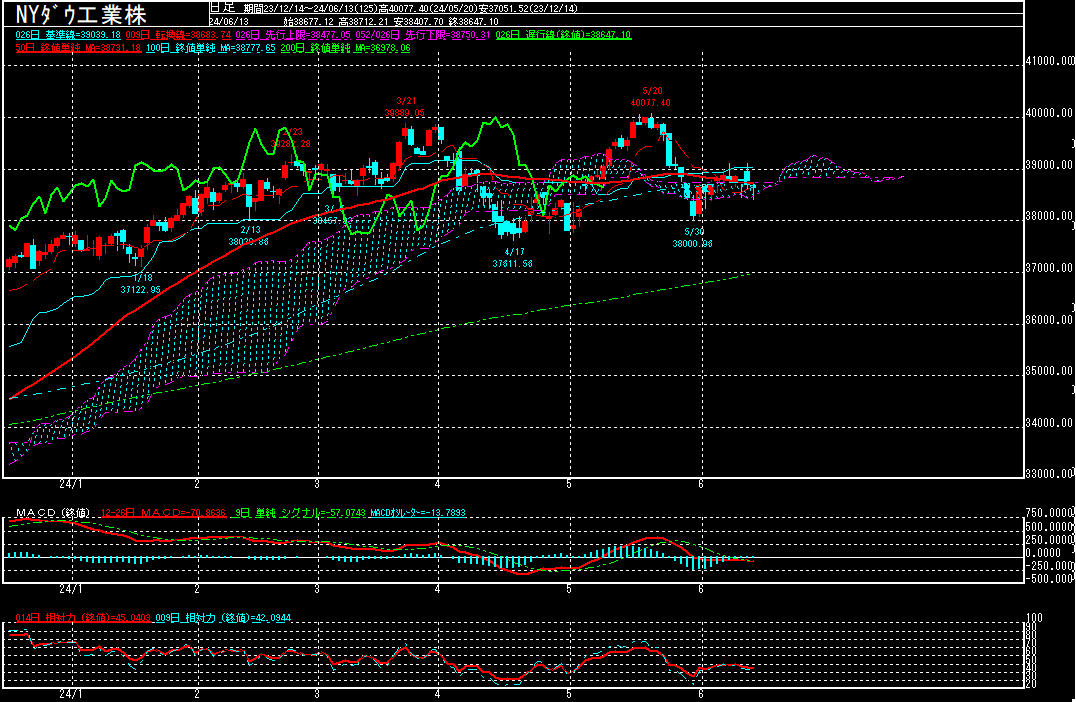Click the 100日 終値単純 MA=38777.65 legend

[211, 48]
